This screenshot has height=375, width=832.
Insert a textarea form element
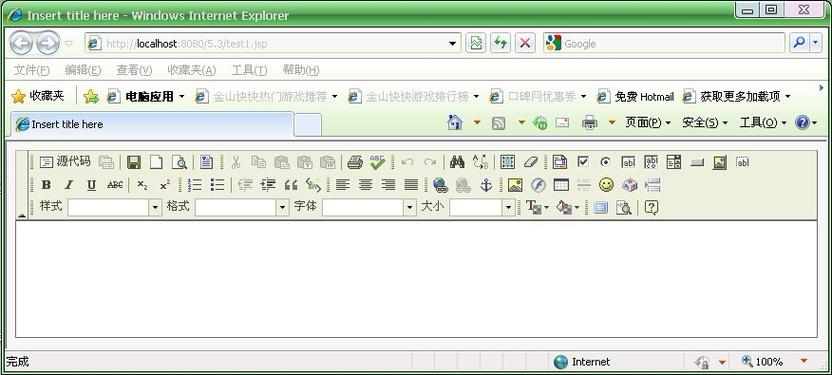click(x=651, y=162)
